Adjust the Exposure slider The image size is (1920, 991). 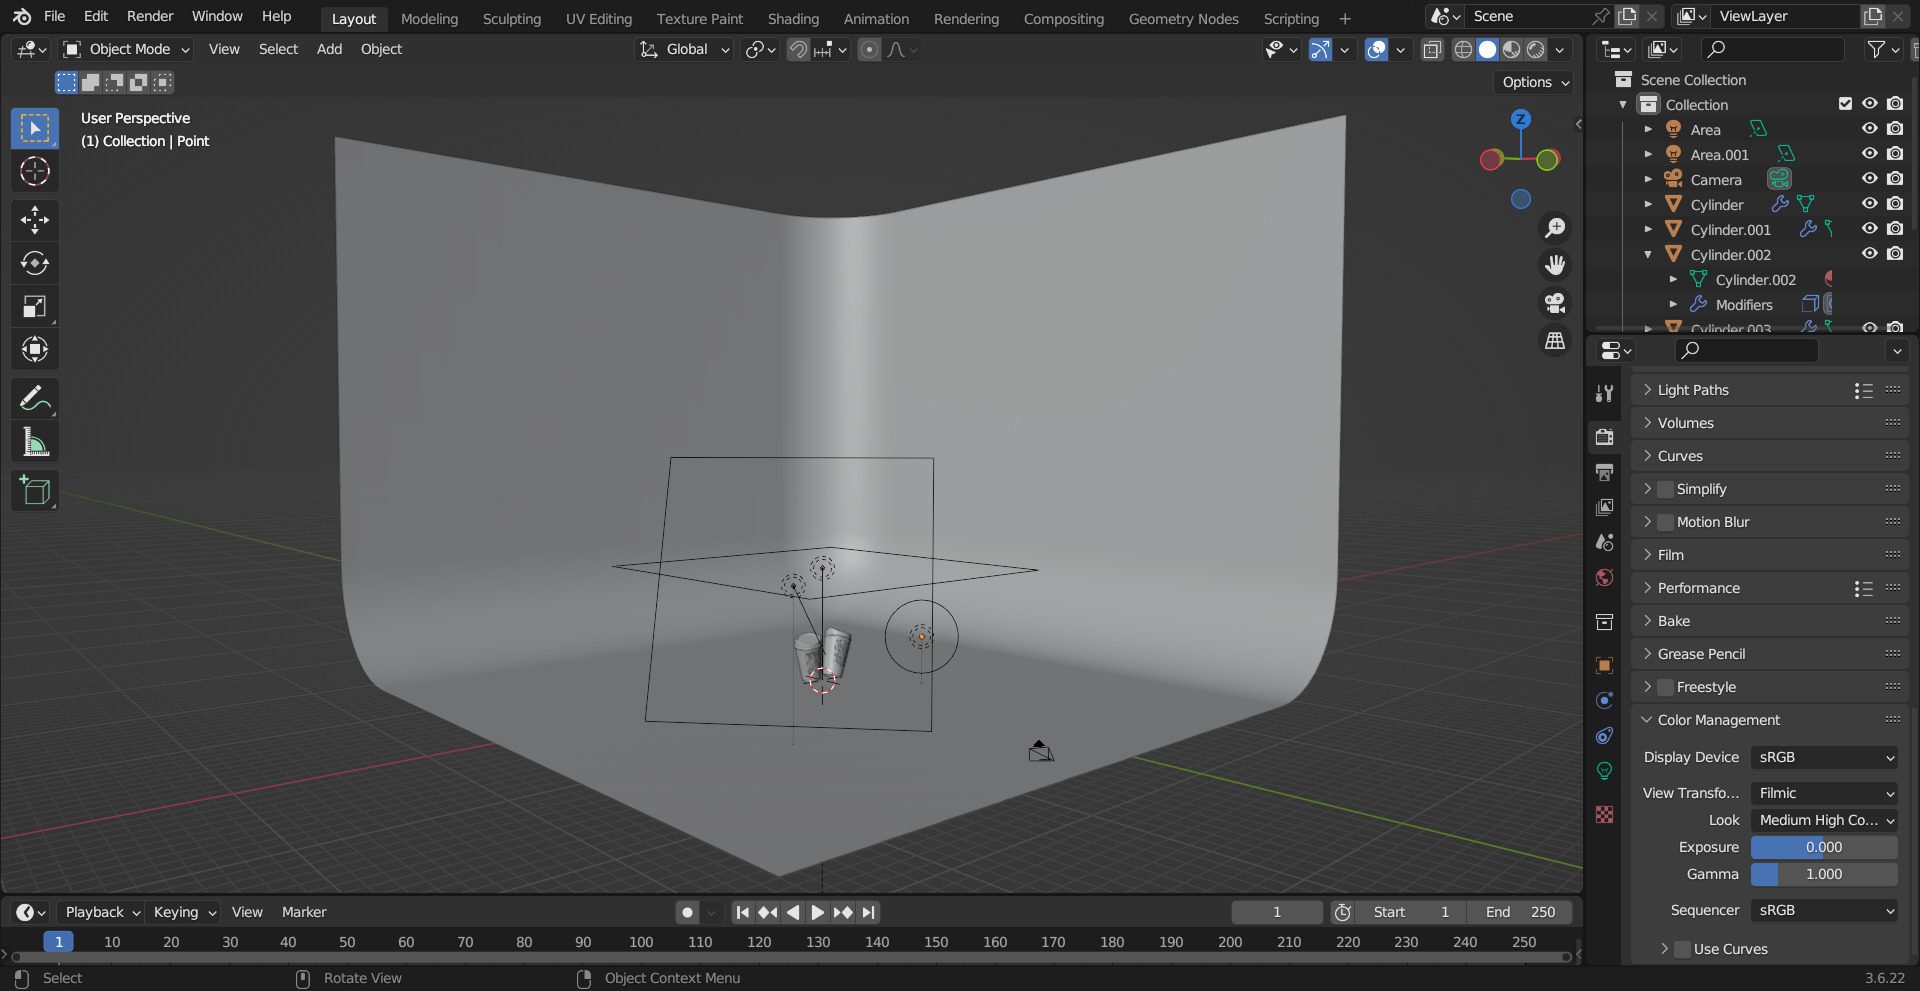click(x=1824, y=847)
